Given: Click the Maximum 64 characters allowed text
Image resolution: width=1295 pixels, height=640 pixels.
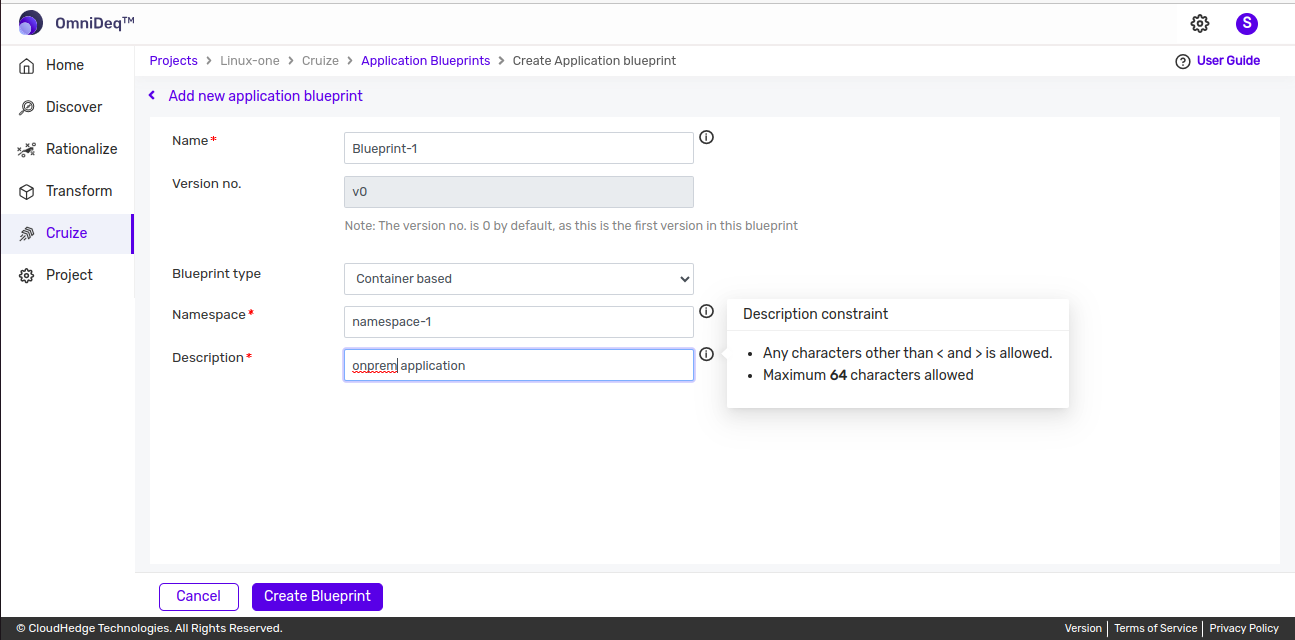Looking at the screenshot, I should 868,375.
